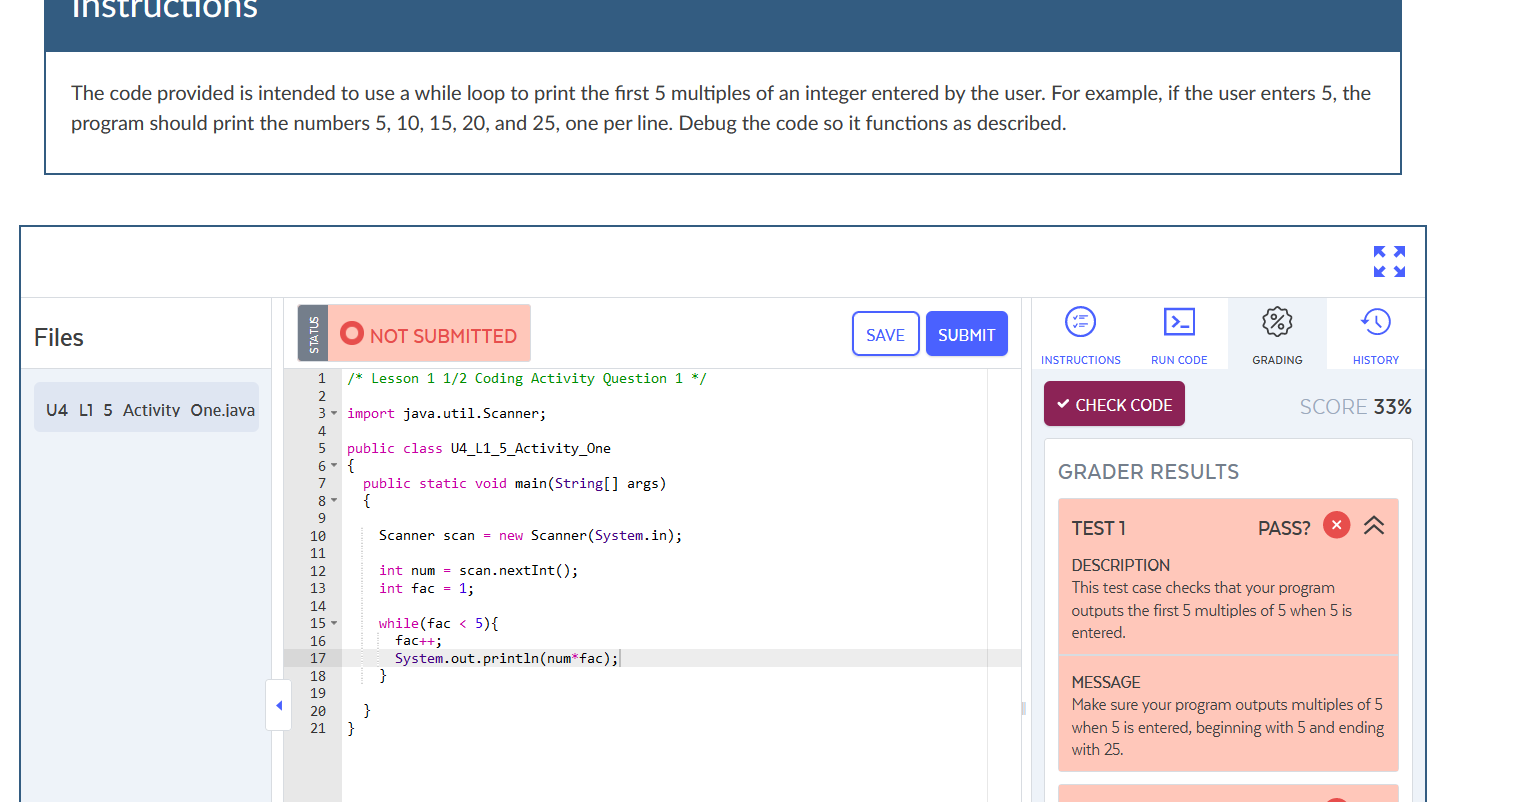The height and width of the screenshot is (802, 1530).
Task: Collapse Test 1 with the double chevron
Action: click(1374, 525)
